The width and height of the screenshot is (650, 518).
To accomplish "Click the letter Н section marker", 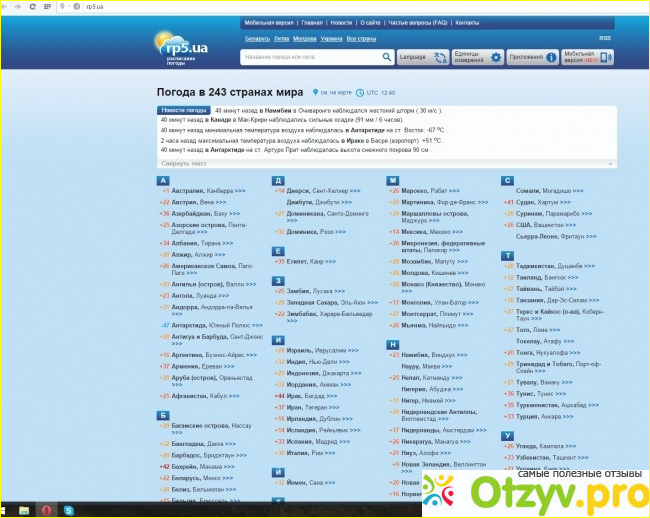I will [393, 345].
